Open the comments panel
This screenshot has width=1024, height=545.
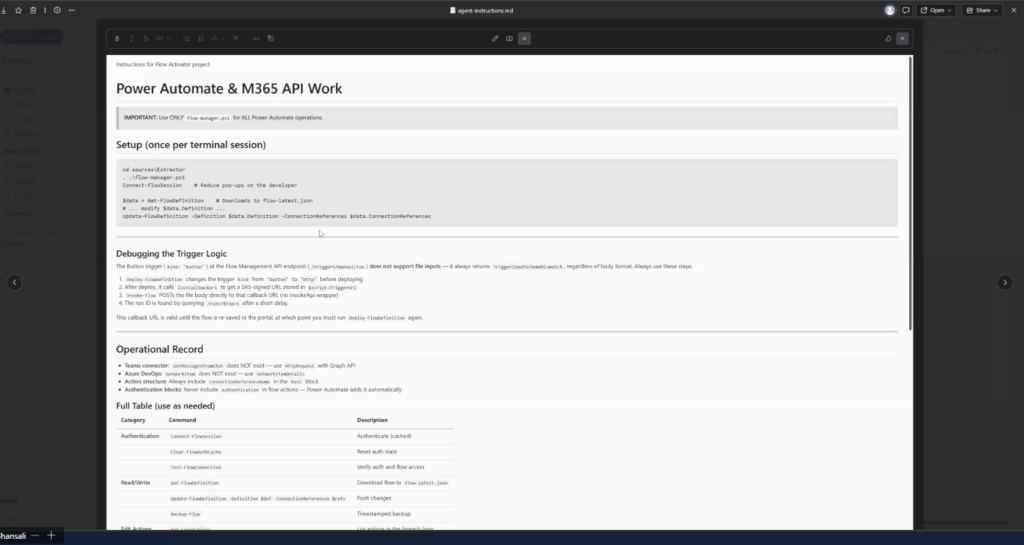pyautogui.click(x=906, y=10)
